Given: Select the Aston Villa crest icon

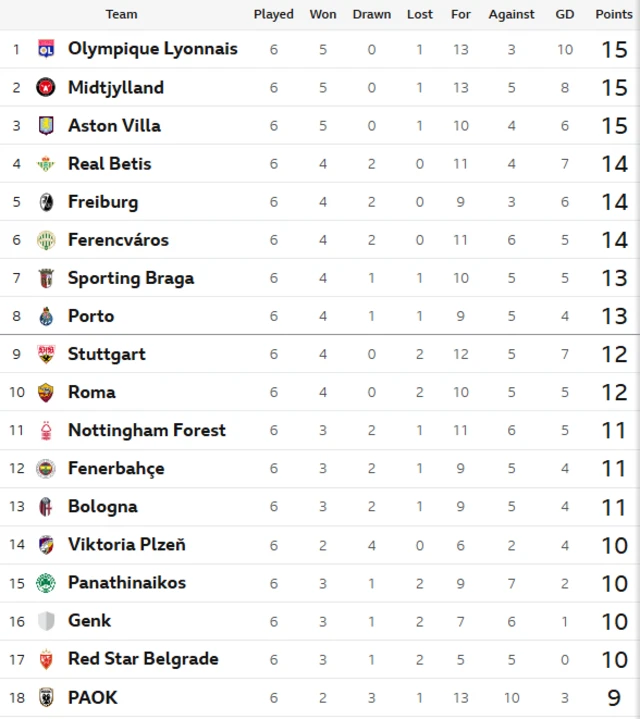Looking at the screenshot, I should click(46, 125).
